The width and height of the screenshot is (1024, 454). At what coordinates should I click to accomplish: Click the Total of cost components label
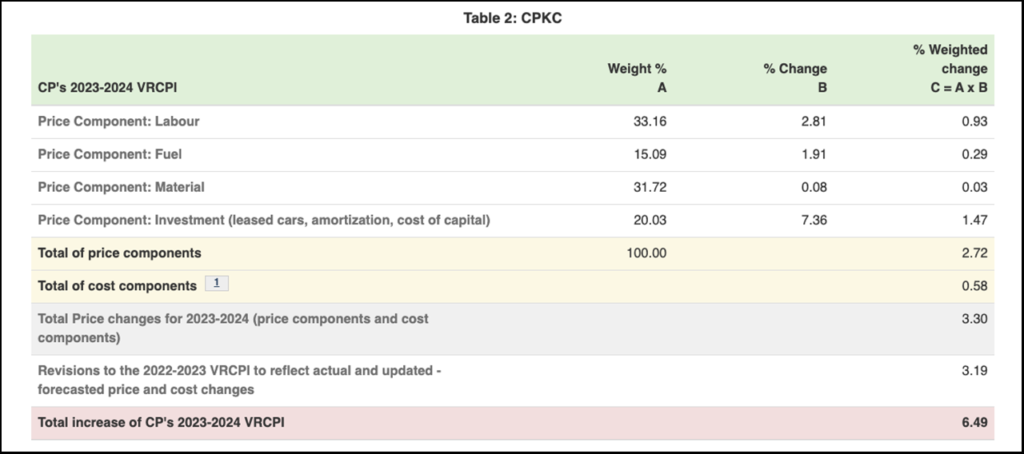point(117,286)
